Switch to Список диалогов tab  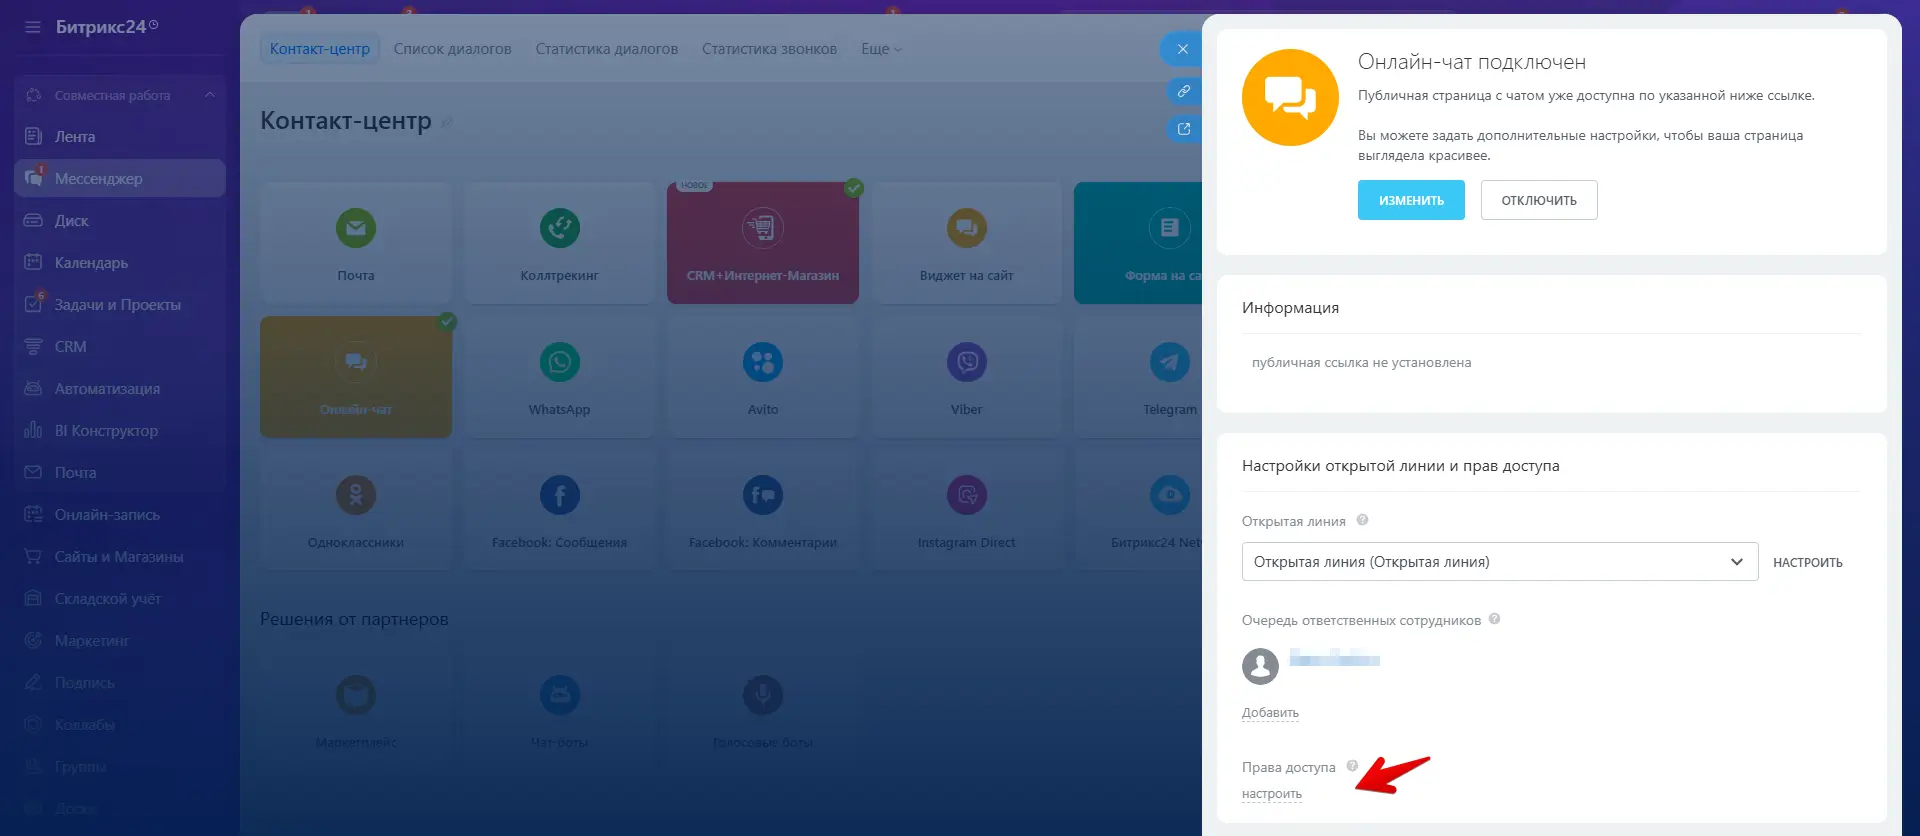click(452, 49)
